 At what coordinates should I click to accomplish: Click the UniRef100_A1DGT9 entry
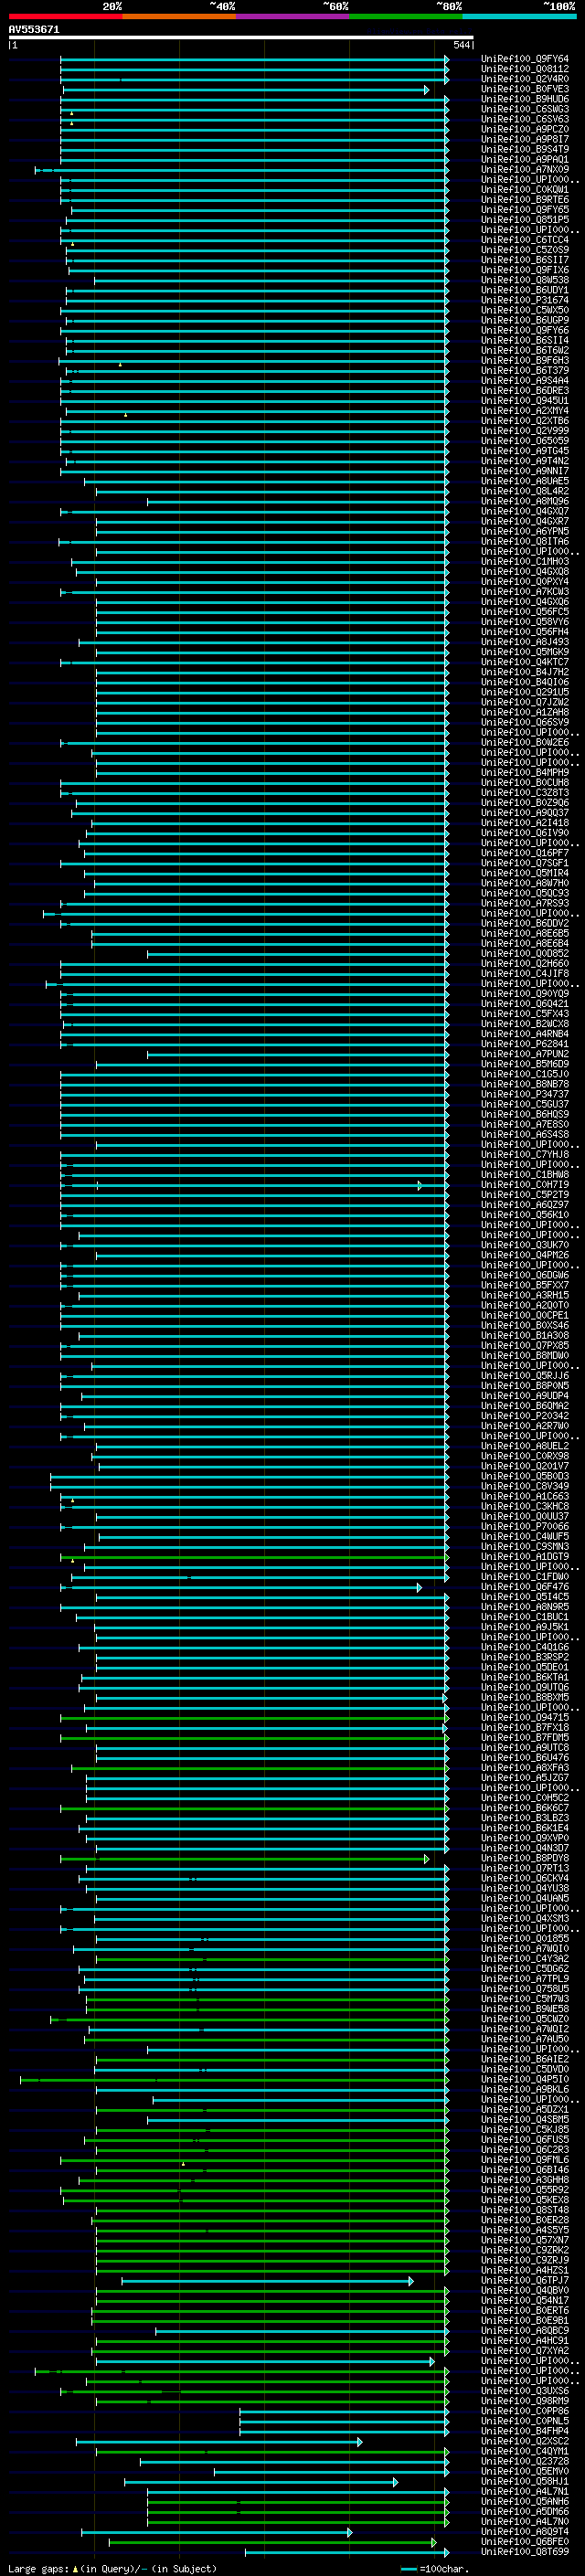click(x=525, y=1557)
